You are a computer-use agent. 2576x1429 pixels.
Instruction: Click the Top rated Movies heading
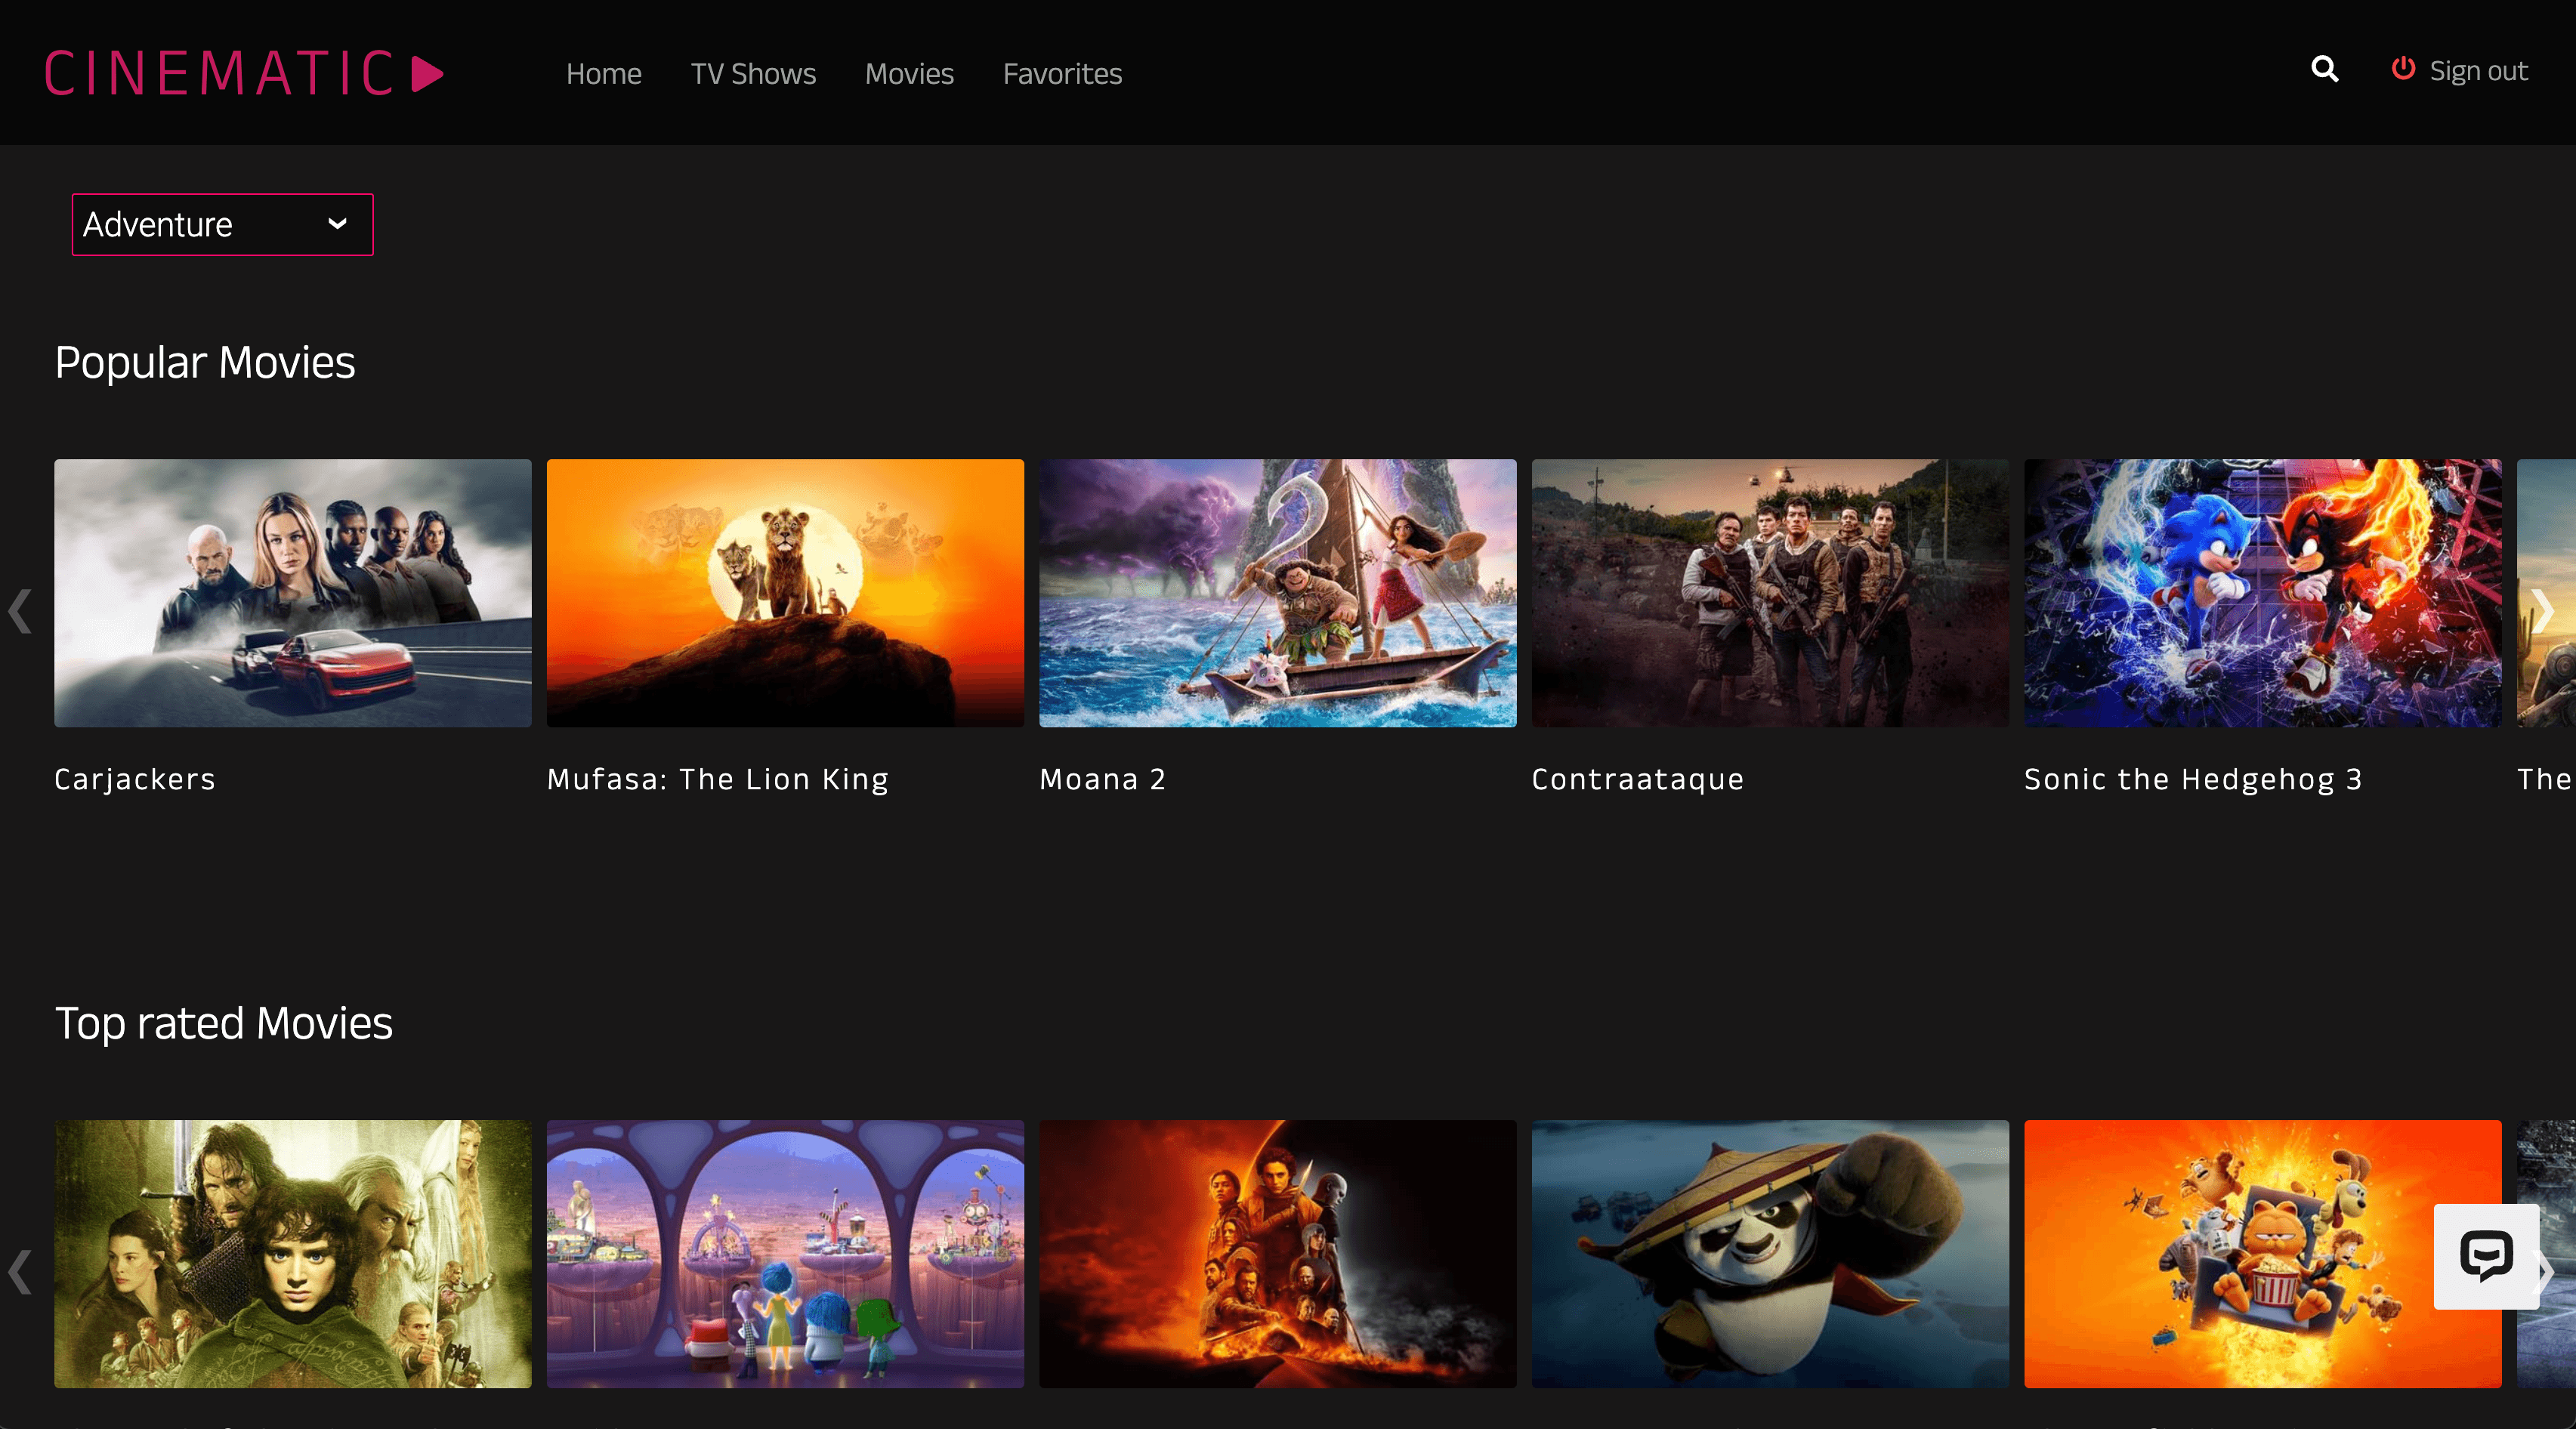pos(224,1023)
